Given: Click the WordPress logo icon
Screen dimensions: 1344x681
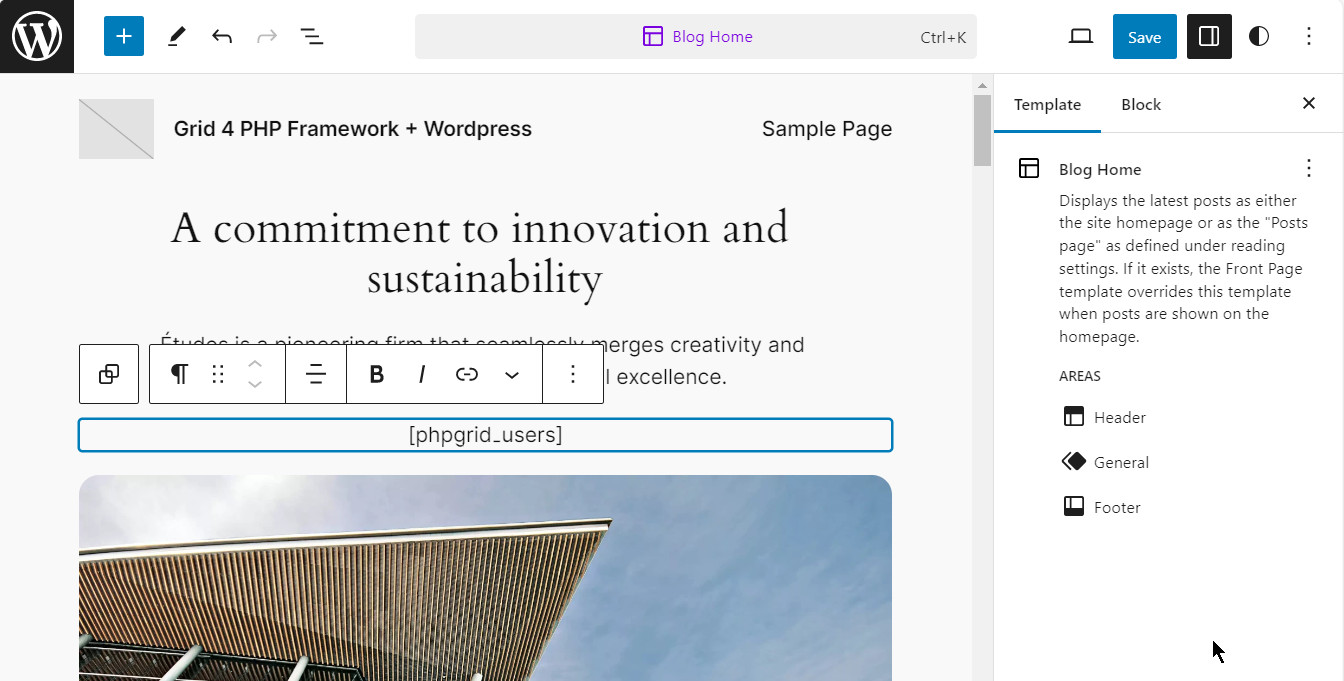Looking at the screenshot, I should [x=37, y=37].
